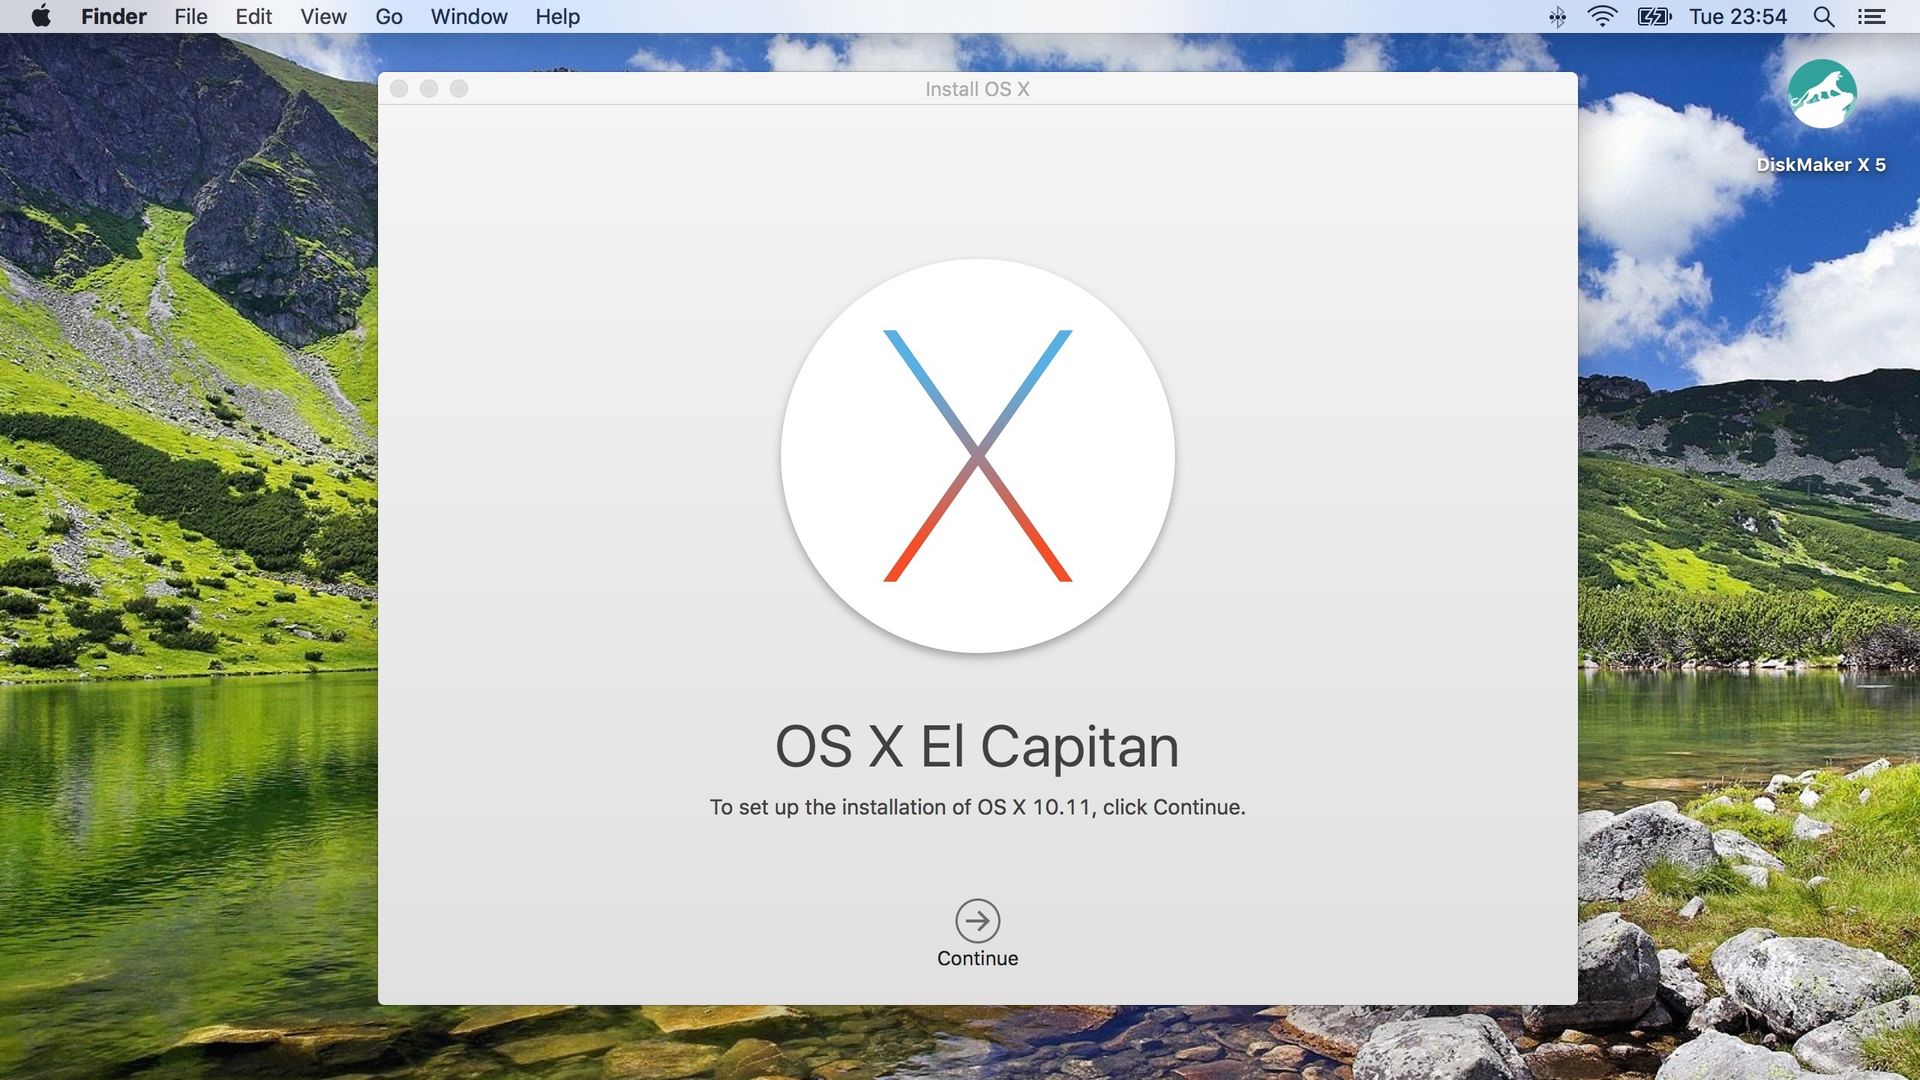Click the Install OS X title bar

[x=978, y=88]
